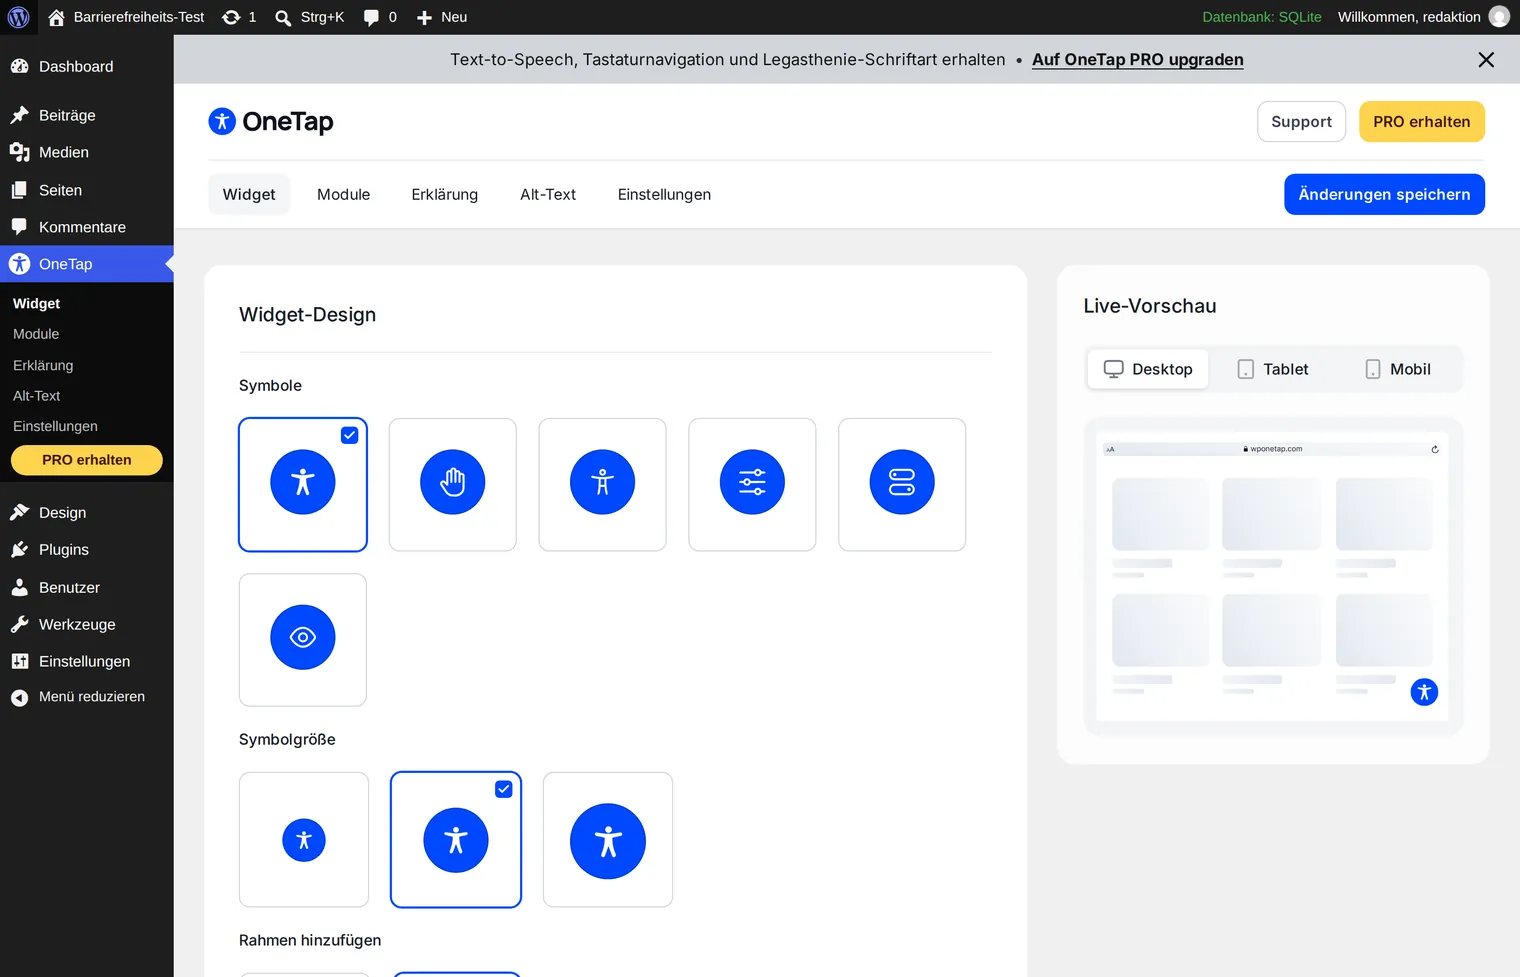Open Dashboard in the sidebar
1520x977 pixels.
pyautogui.click(x=87, y=67)
